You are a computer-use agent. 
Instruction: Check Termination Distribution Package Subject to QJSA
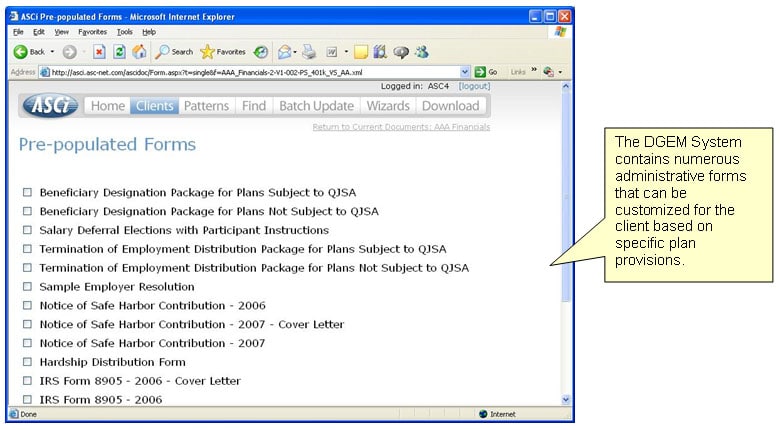27,249
